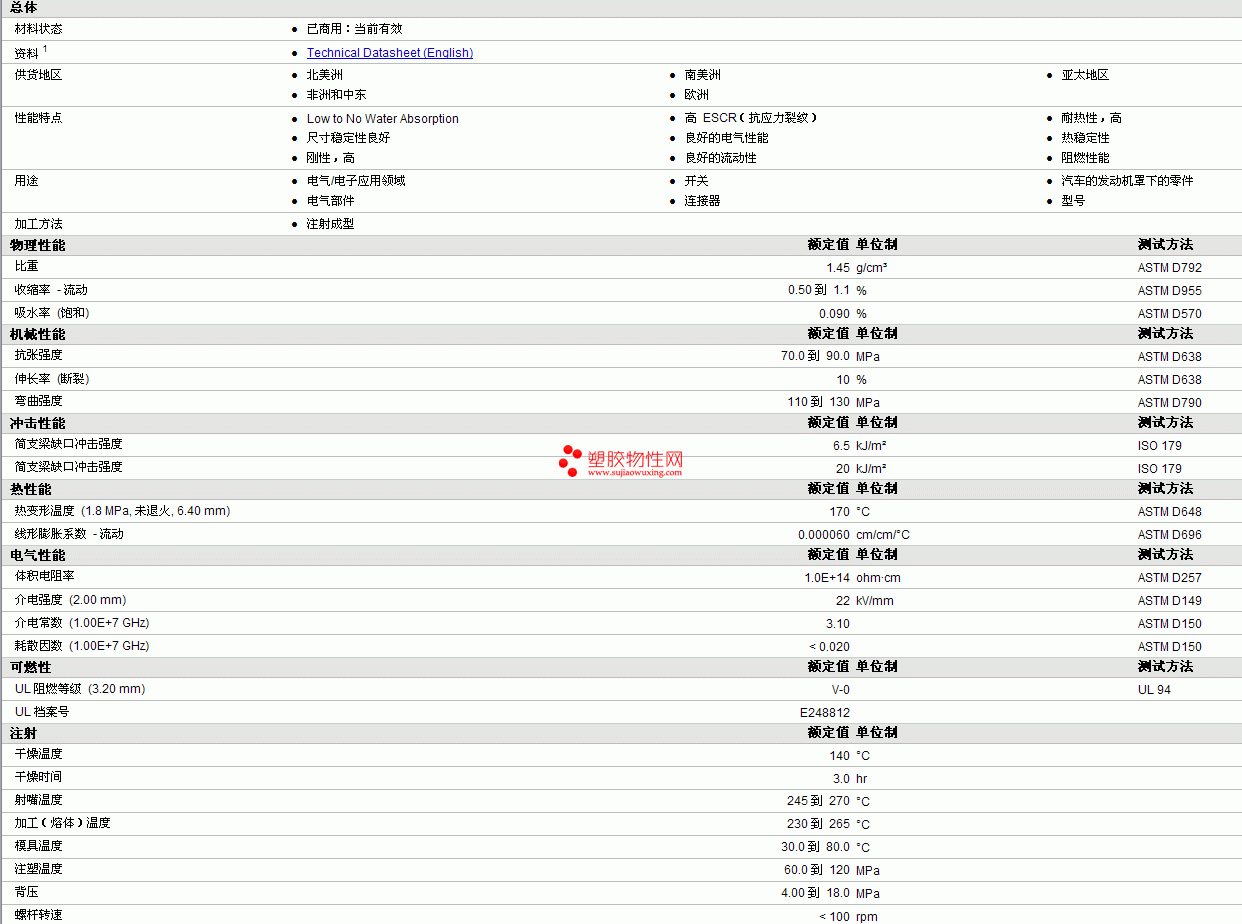Select ASTM D638 in the 伸长率 (断裂) row
The width and height of the screenshot is (1242, 924).
pyautogui.click(x=1170, y=380)
